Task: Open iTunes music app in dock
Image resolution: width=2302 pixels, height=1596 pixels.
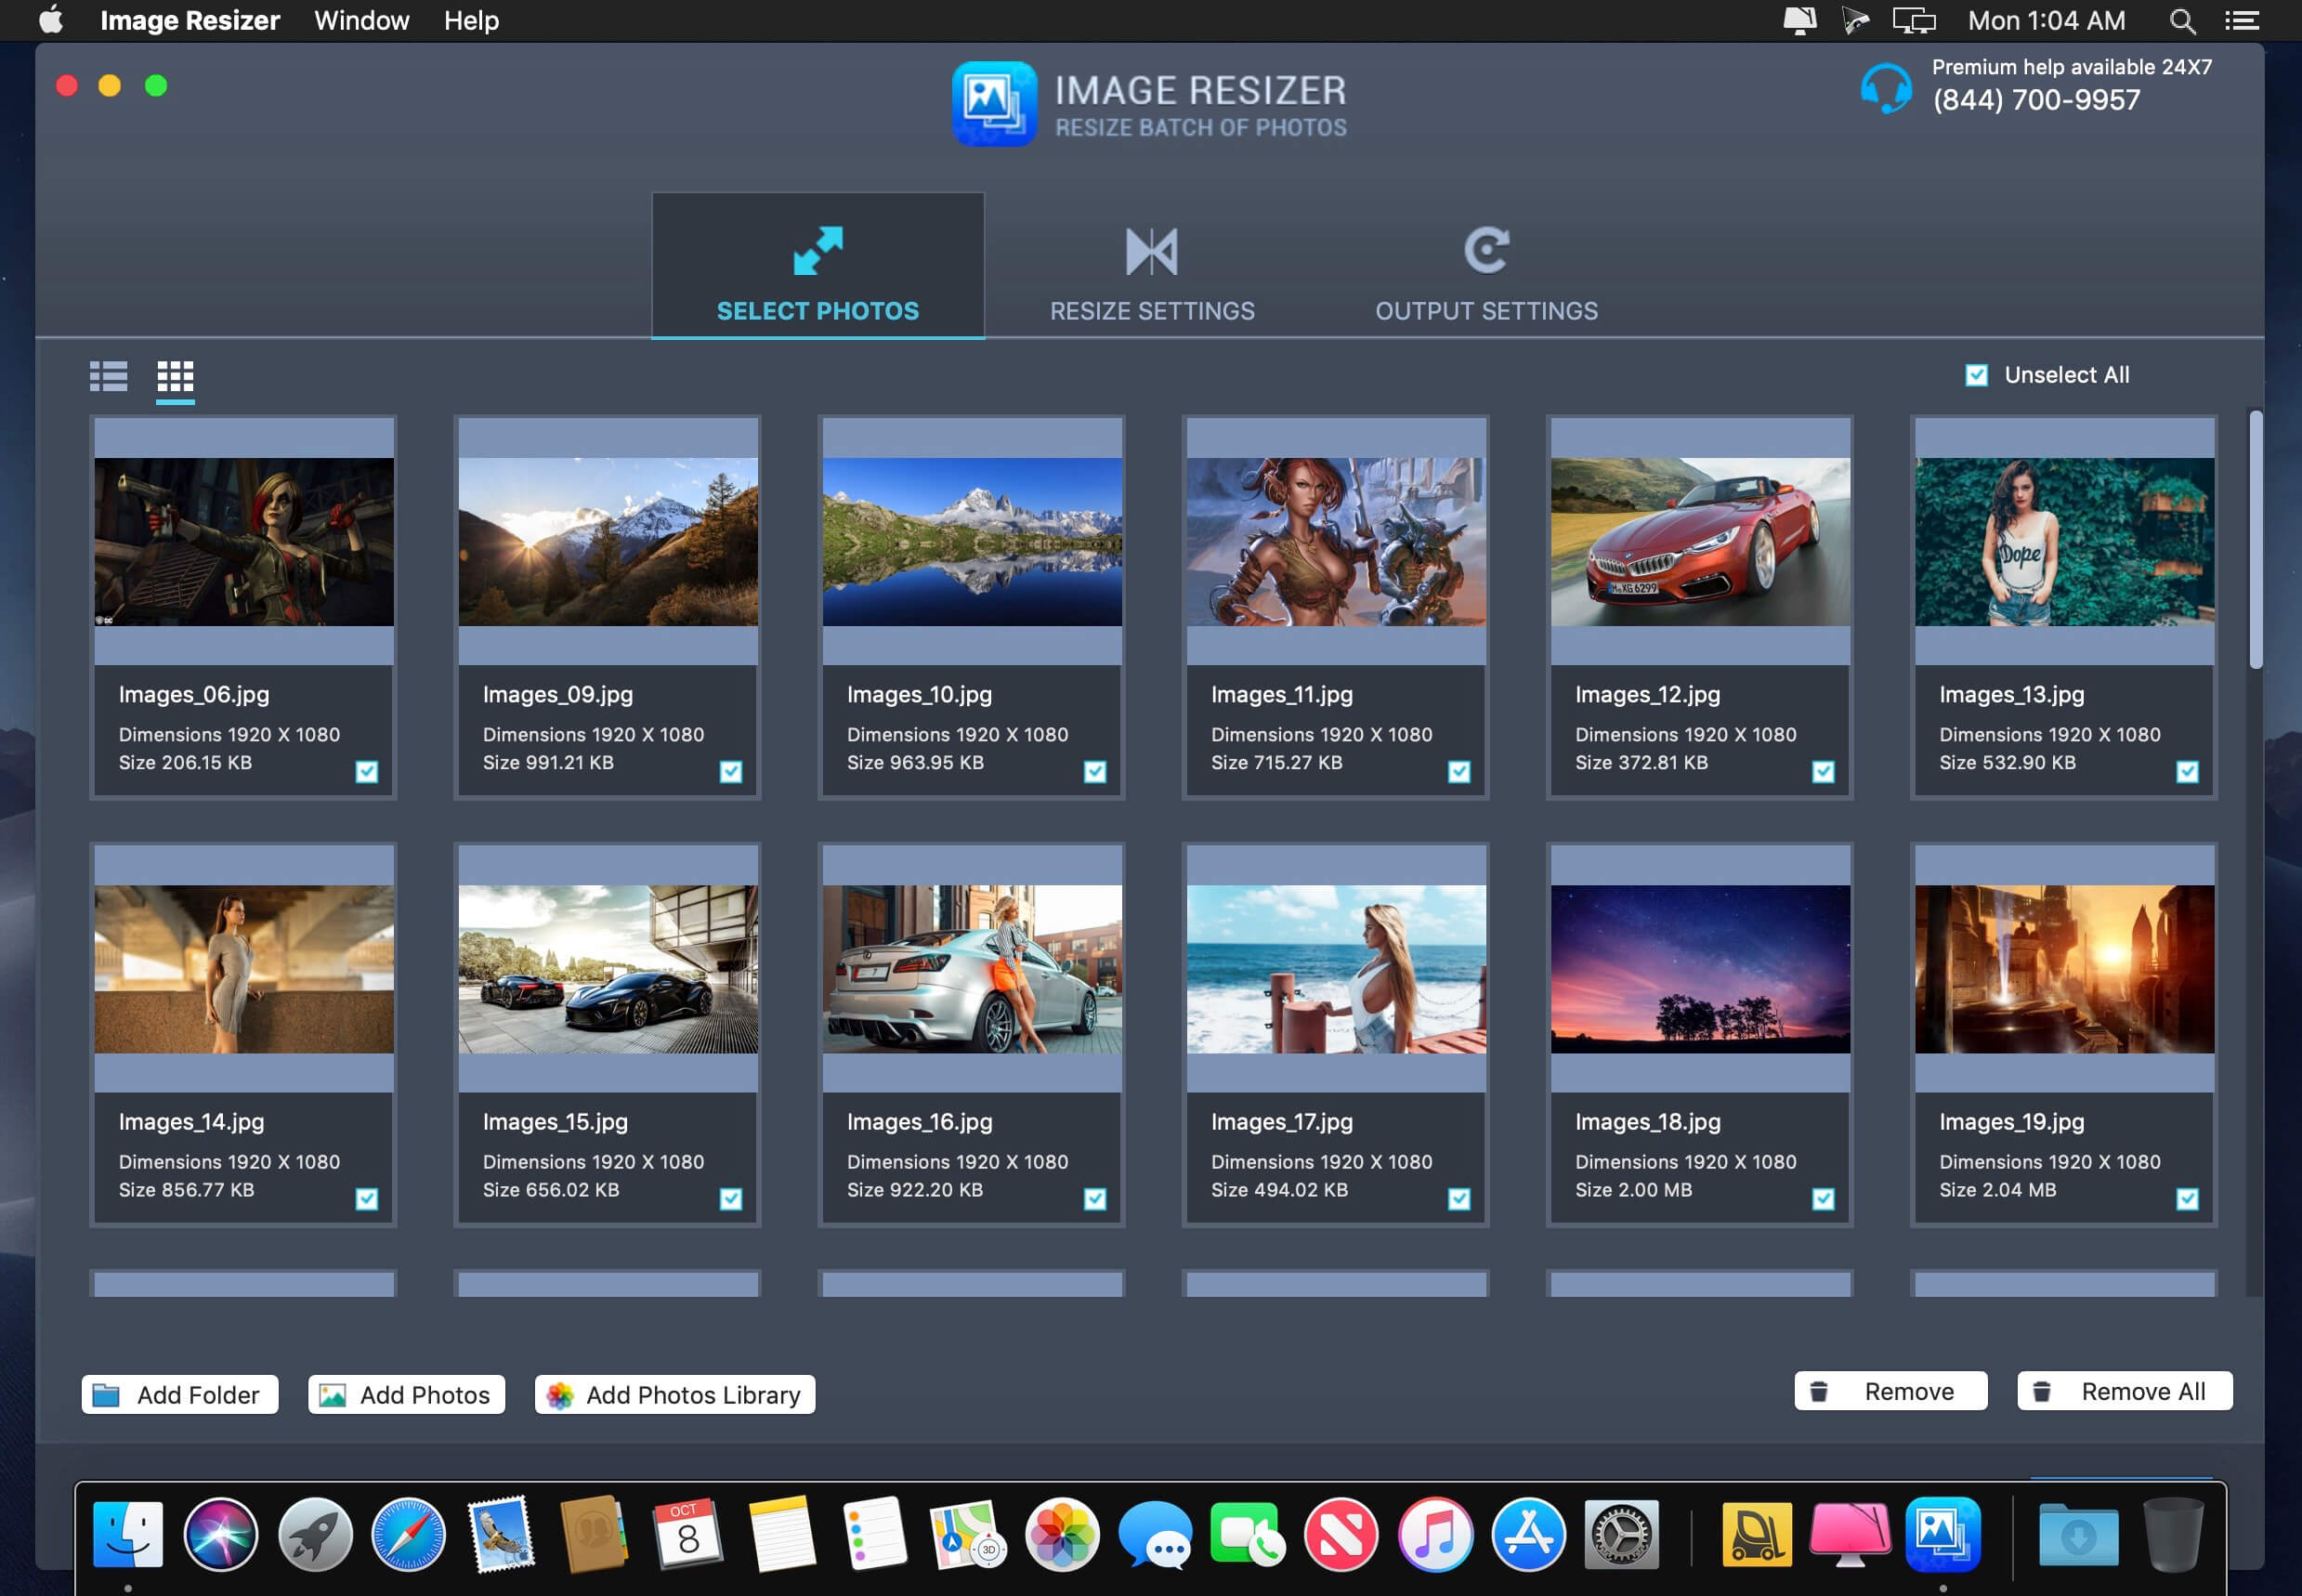Action: tap(1435, 1534)
